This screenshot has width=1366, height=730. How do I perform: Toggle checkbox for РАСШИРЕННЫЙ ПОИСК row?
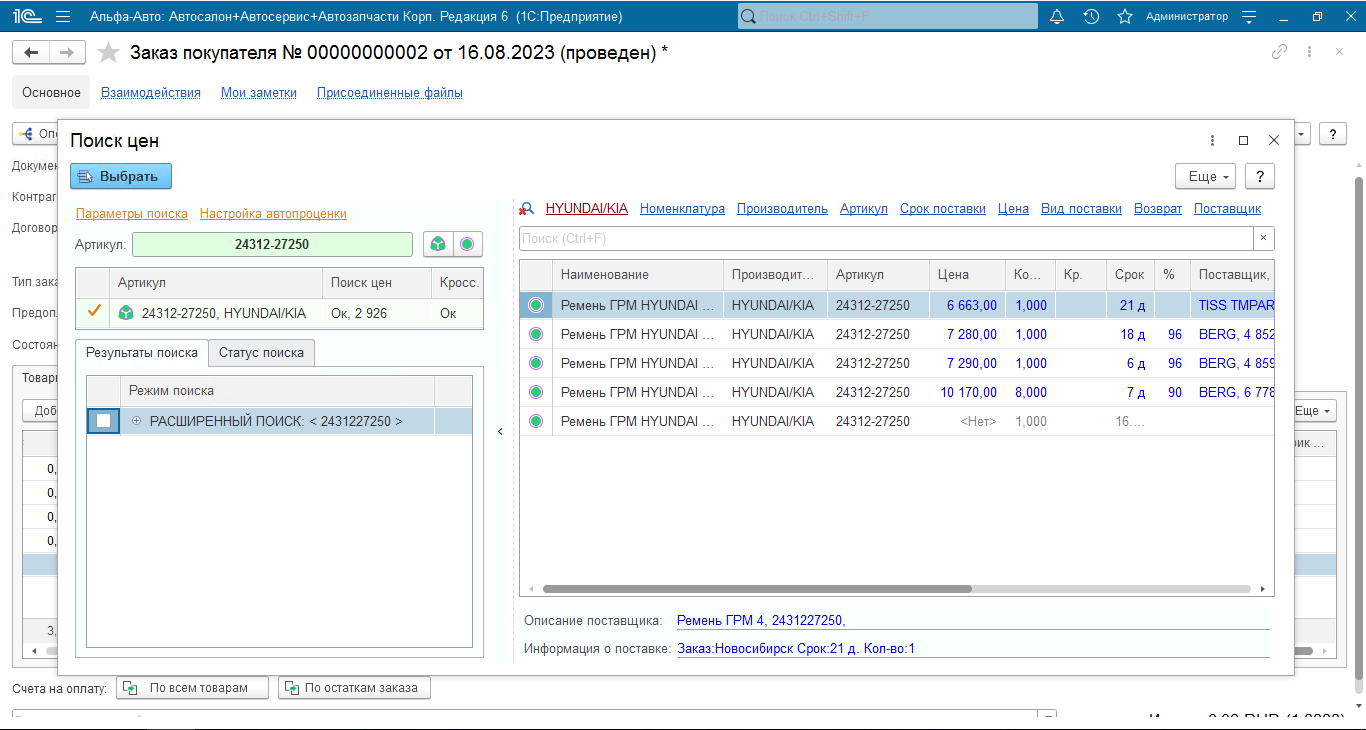(103, 421)
